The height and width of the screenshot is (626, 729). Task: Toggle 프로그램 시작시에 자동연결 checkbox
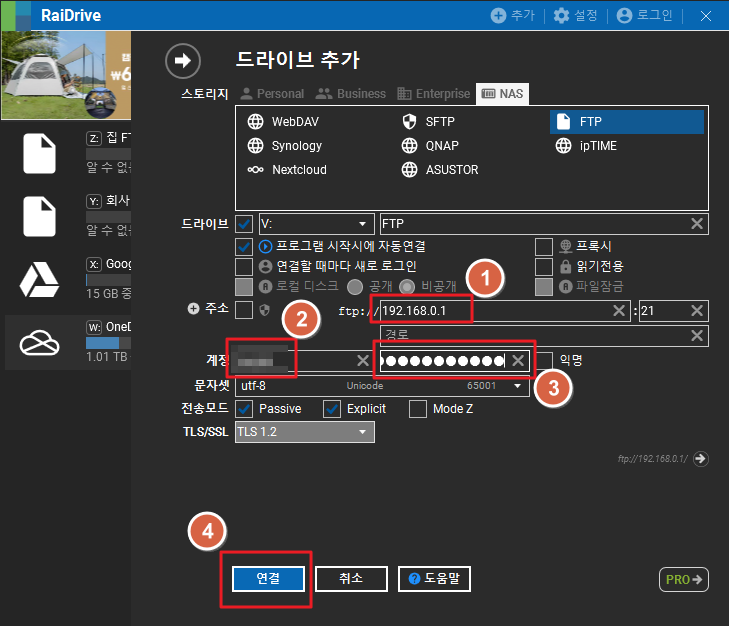244,246
